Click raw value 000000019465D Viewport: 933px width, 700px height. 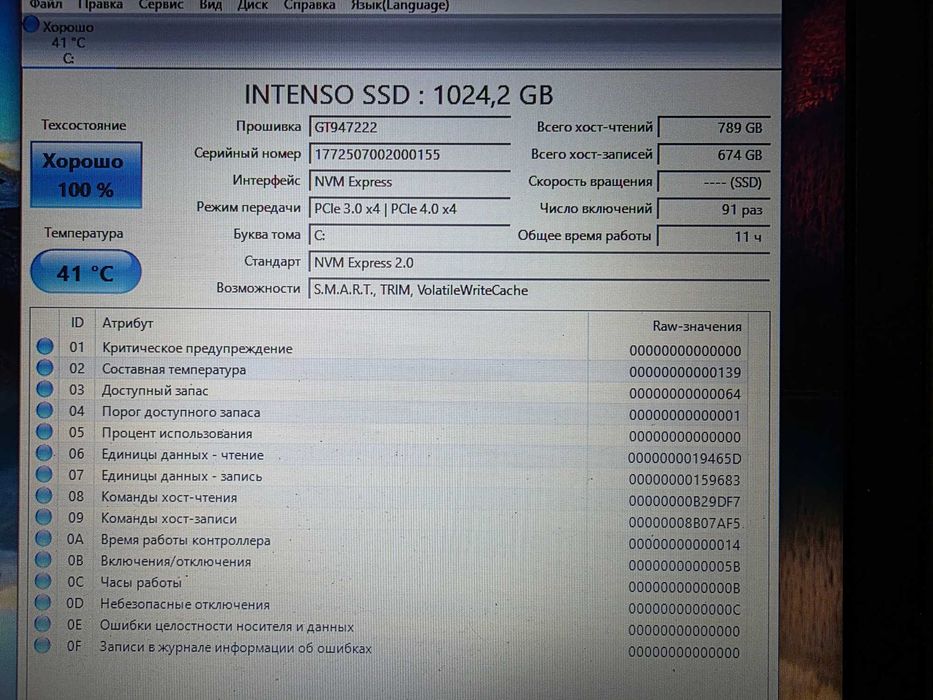click(x=684, y=458)
